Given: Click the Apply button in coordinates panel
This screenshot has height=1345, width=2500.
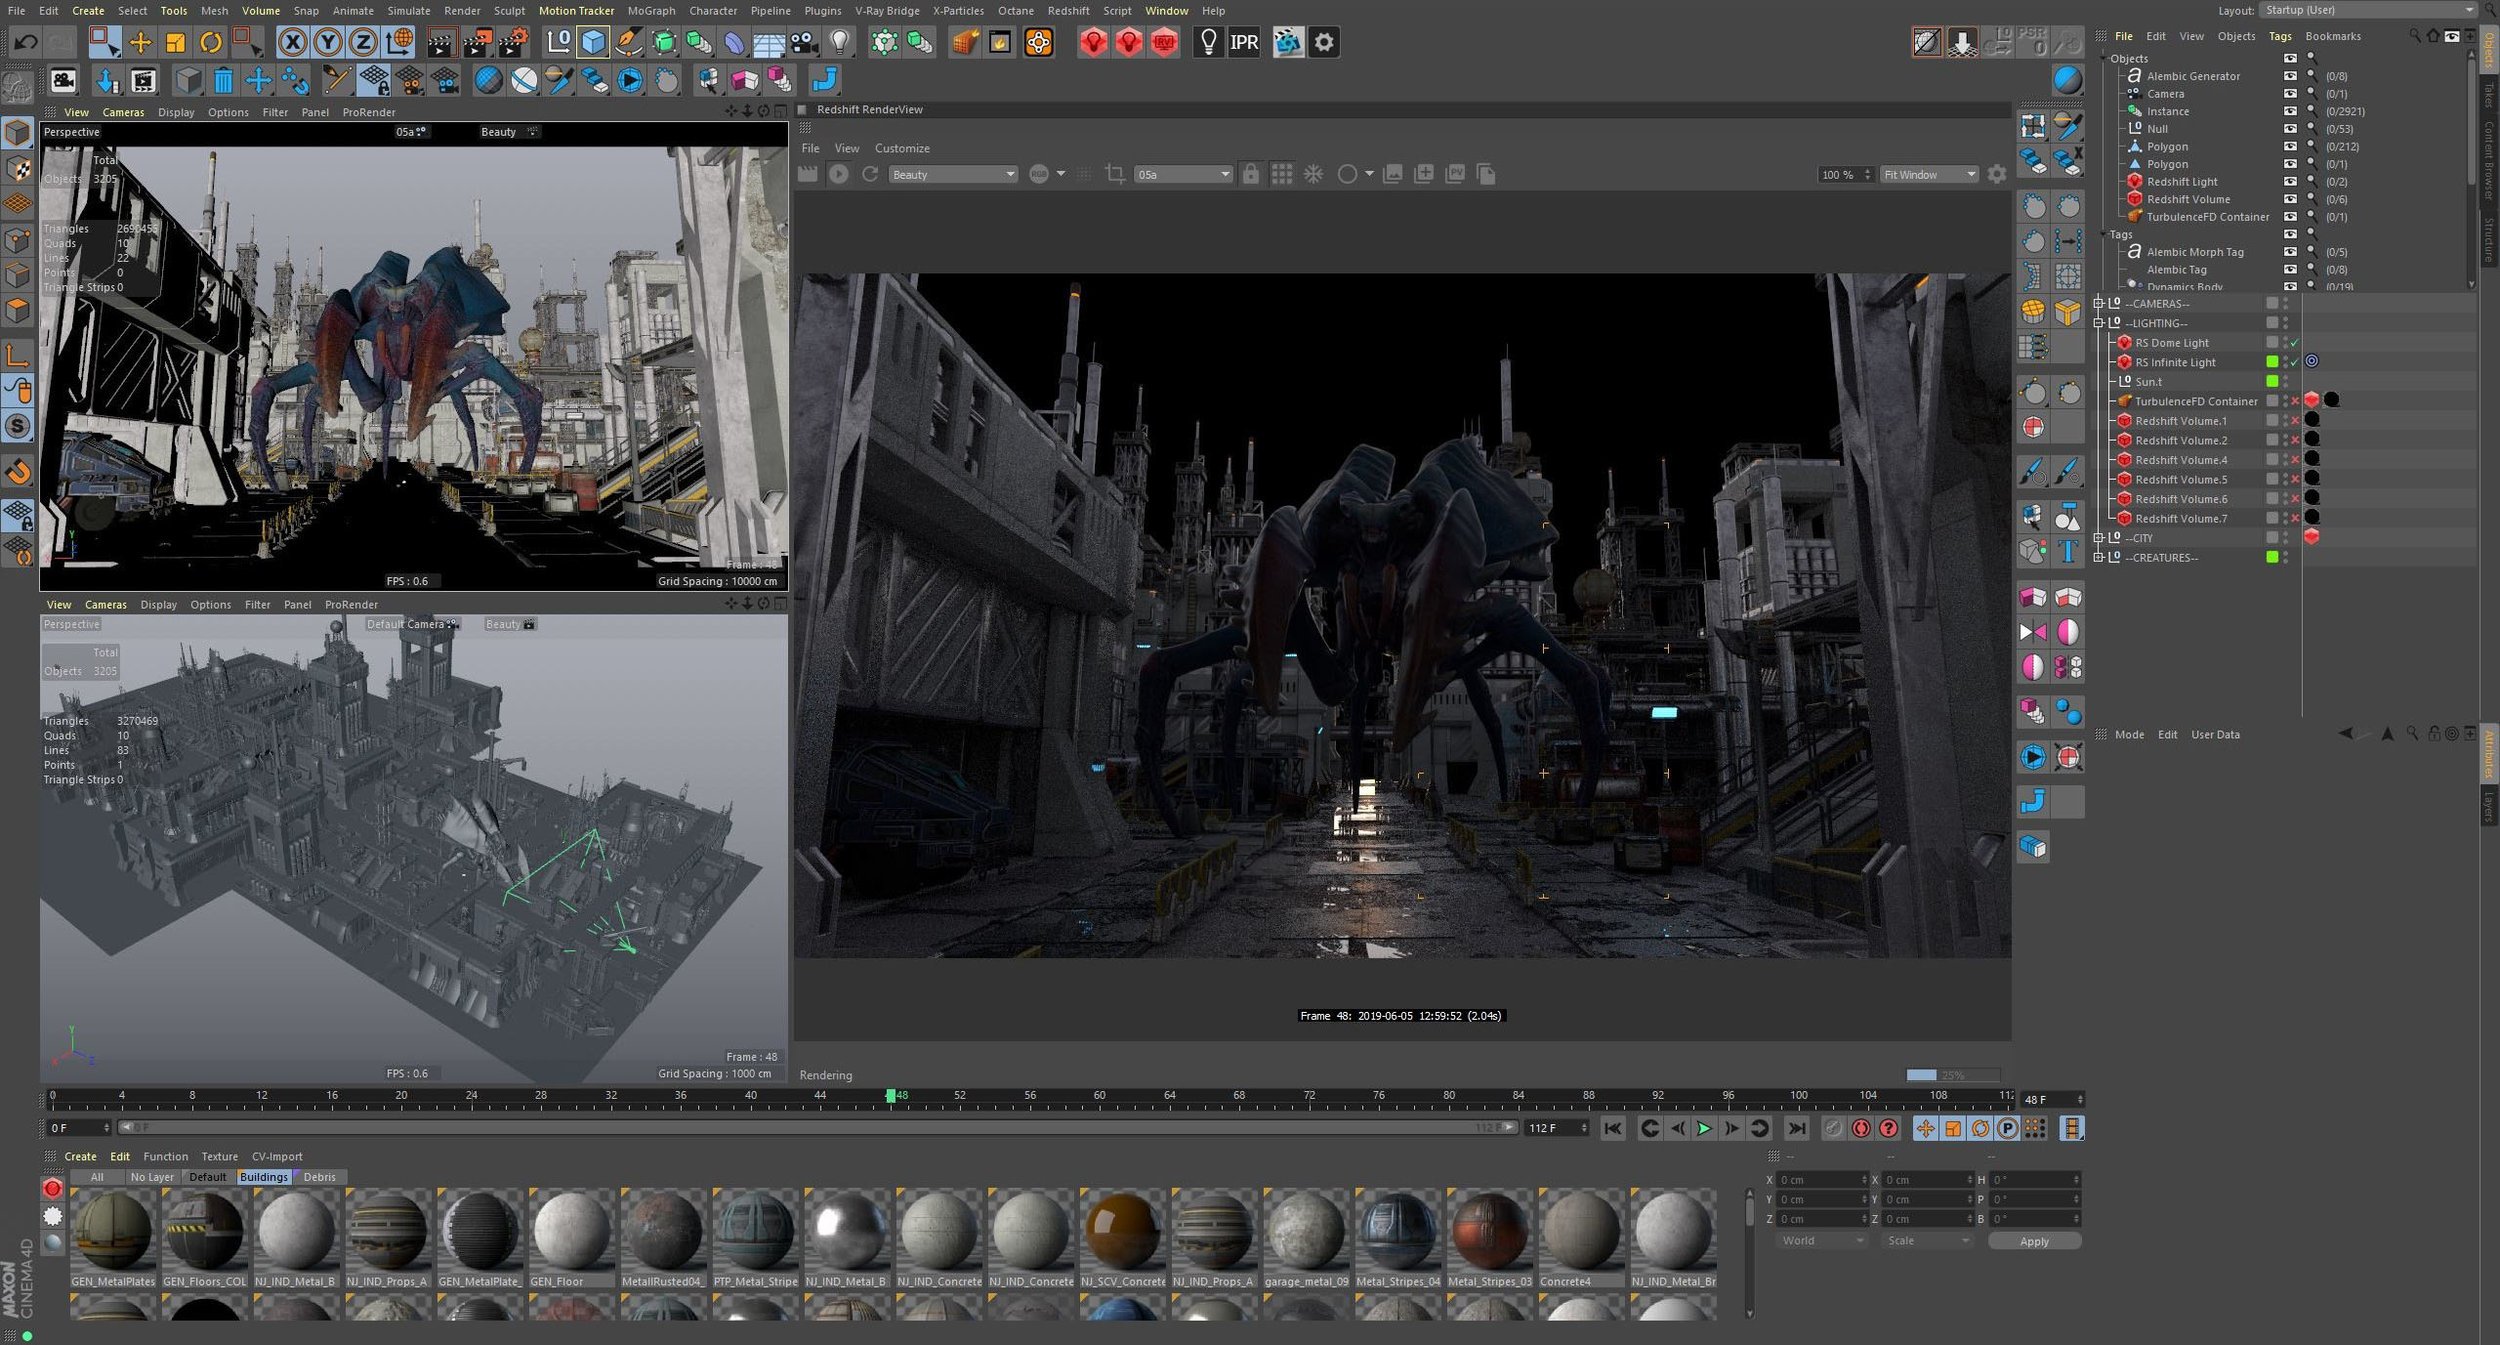Looking at the screenshot, I should pos(2033,1241).
